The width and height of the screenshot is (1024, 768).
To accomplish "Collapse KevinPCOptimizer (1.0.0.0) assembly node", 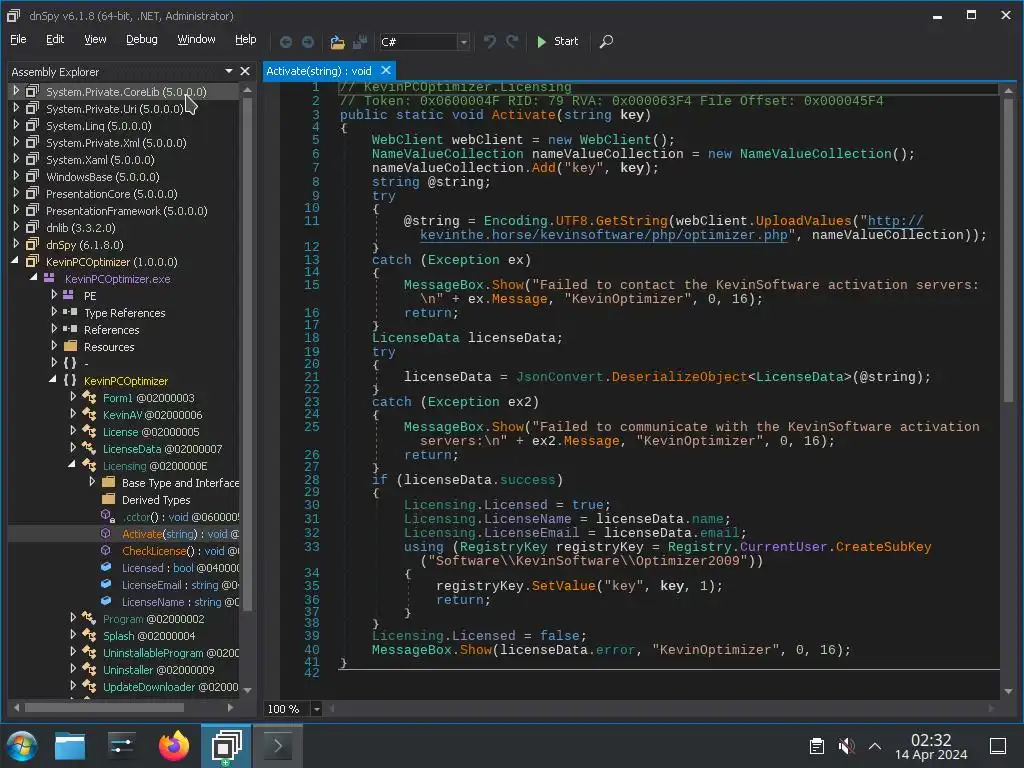I will click(x=16, y=261).
